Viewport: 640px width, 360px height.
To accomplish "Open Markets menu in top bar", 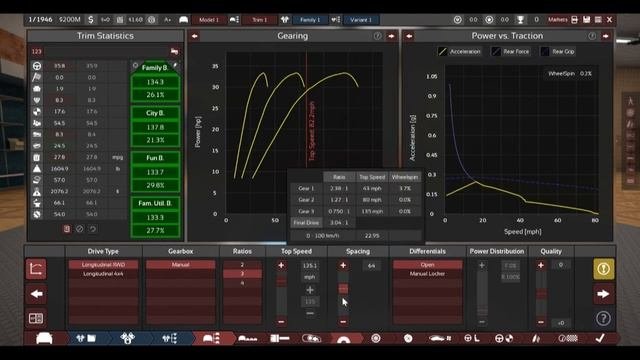I will (x=558, y=20).
